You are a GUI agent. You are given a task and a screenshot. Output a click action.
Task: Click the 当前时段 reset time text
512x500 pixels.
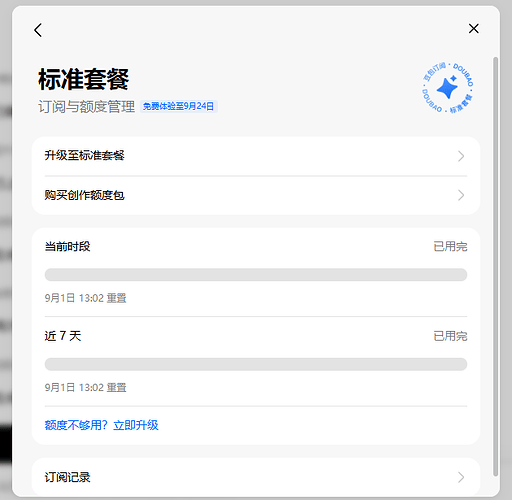(x=85, y=298)
